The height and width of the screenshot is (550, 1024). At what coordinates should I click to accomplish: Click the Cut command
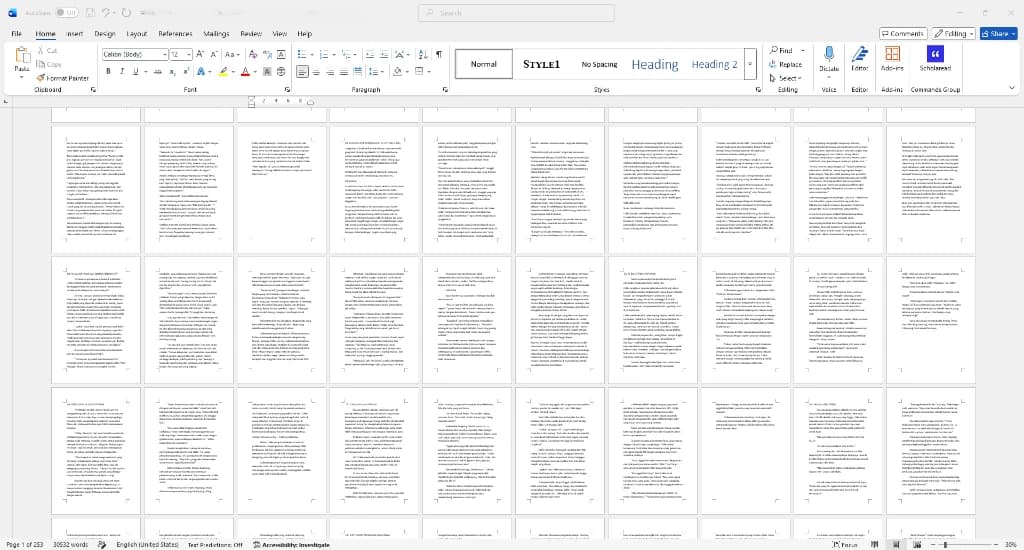coord(47,50)
